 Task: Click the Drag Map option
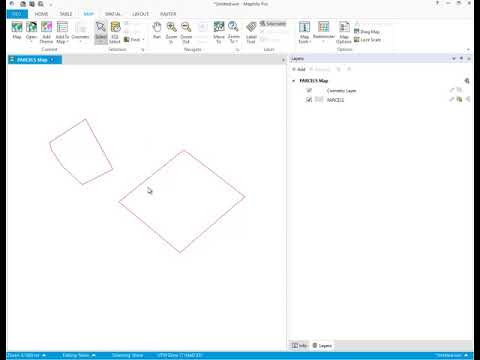367,32
